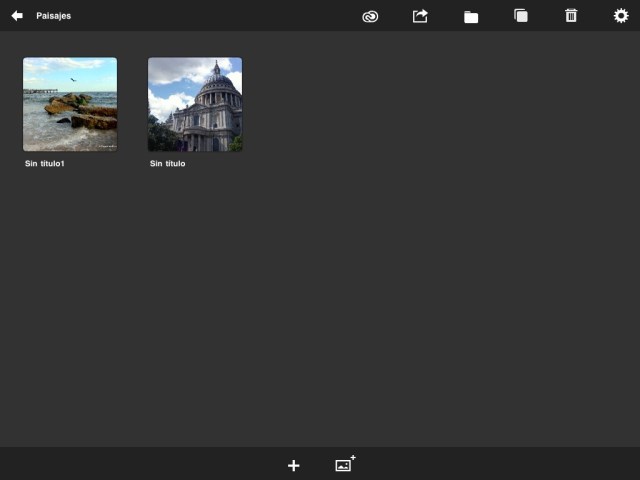Click the add image icon in bottom bar

(345, 464)
